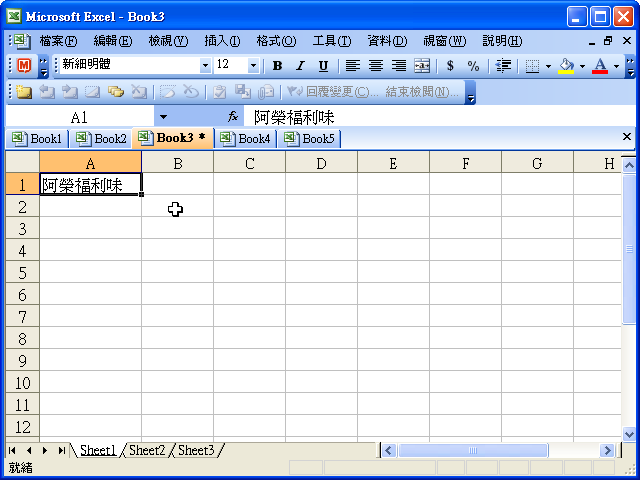Click the vertical scrollbar down arrow

(x=629, y=434)
